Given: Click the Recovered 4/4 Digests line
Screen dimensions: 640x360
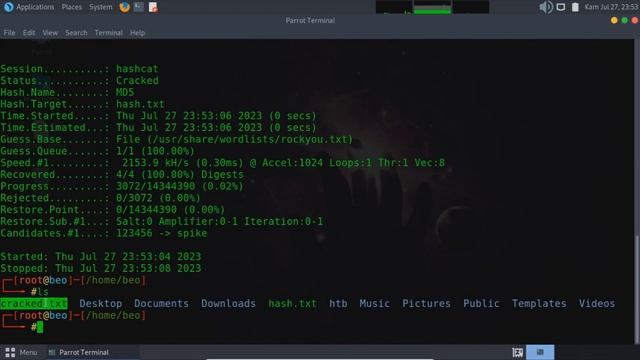Looking at the screenshot, I should click(x=122, y=175).
